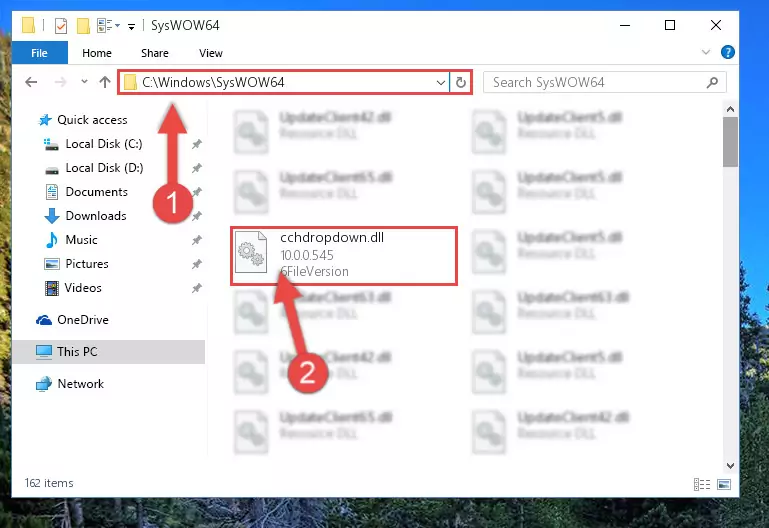Click the pin icon beside Music
This screenshot has width=769, height=528.
(196, 240)
